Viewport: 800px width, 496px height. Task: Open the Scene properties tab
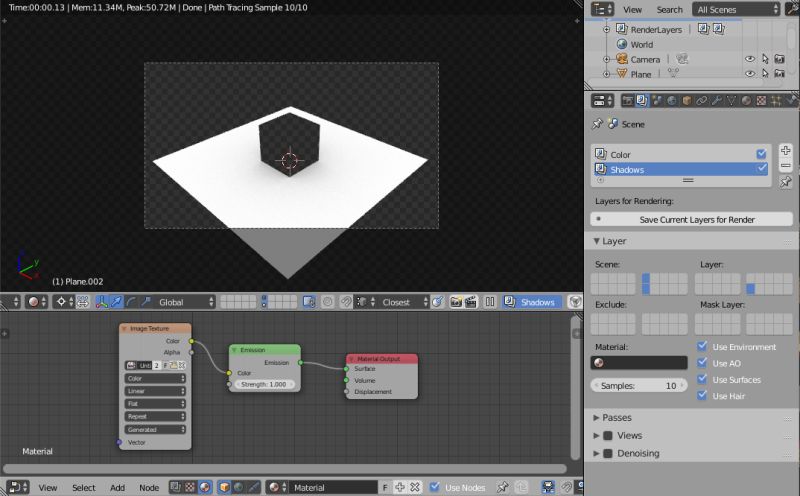pos(657,101)
